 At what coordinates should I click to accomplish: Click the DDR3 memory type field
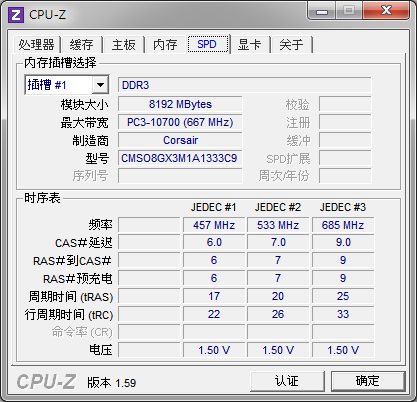point(244,85)
